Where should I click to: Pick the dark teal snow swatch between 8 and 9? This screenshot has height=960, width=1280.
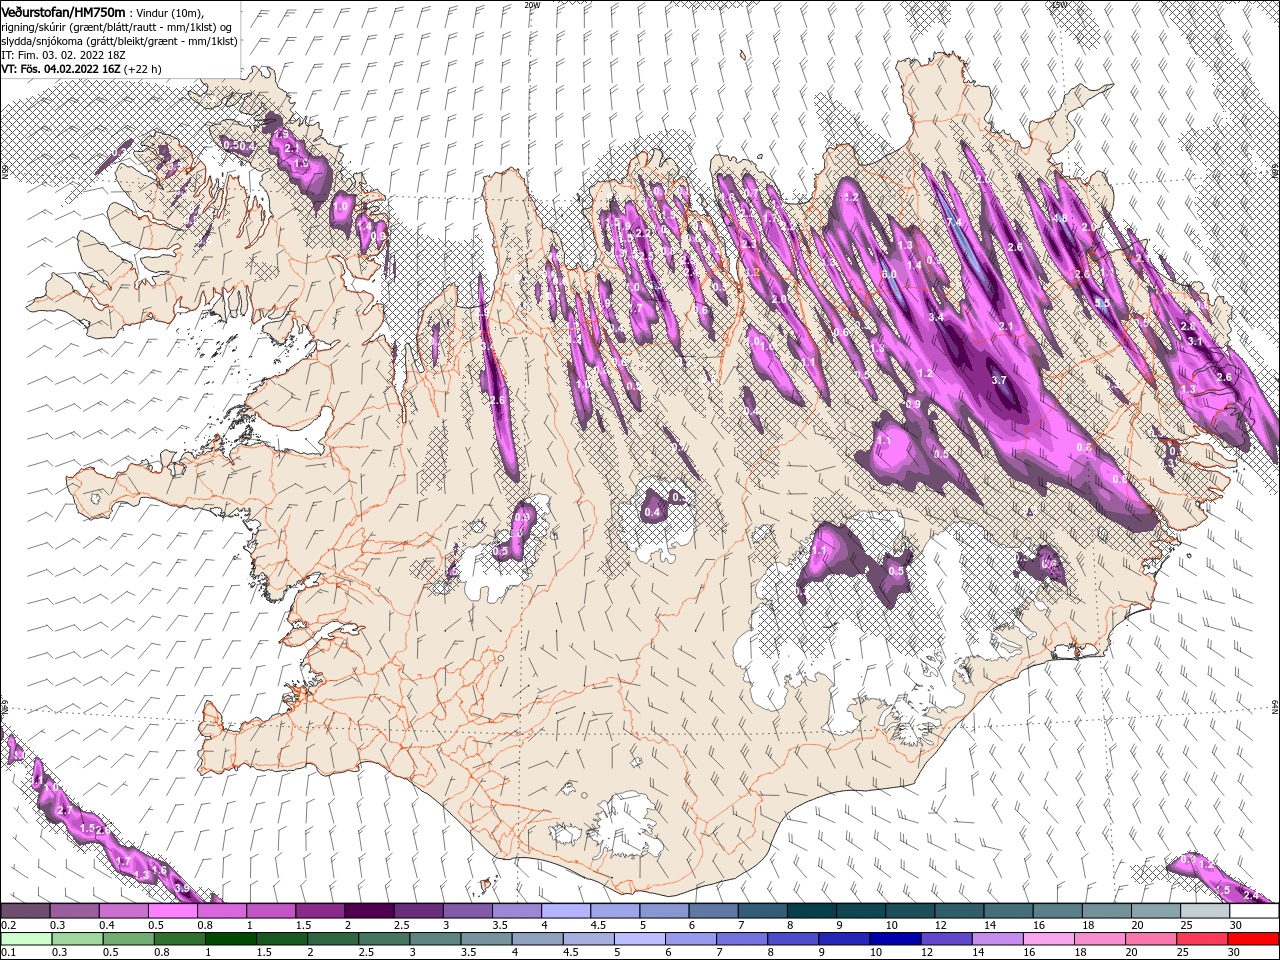tap(811, 910)
